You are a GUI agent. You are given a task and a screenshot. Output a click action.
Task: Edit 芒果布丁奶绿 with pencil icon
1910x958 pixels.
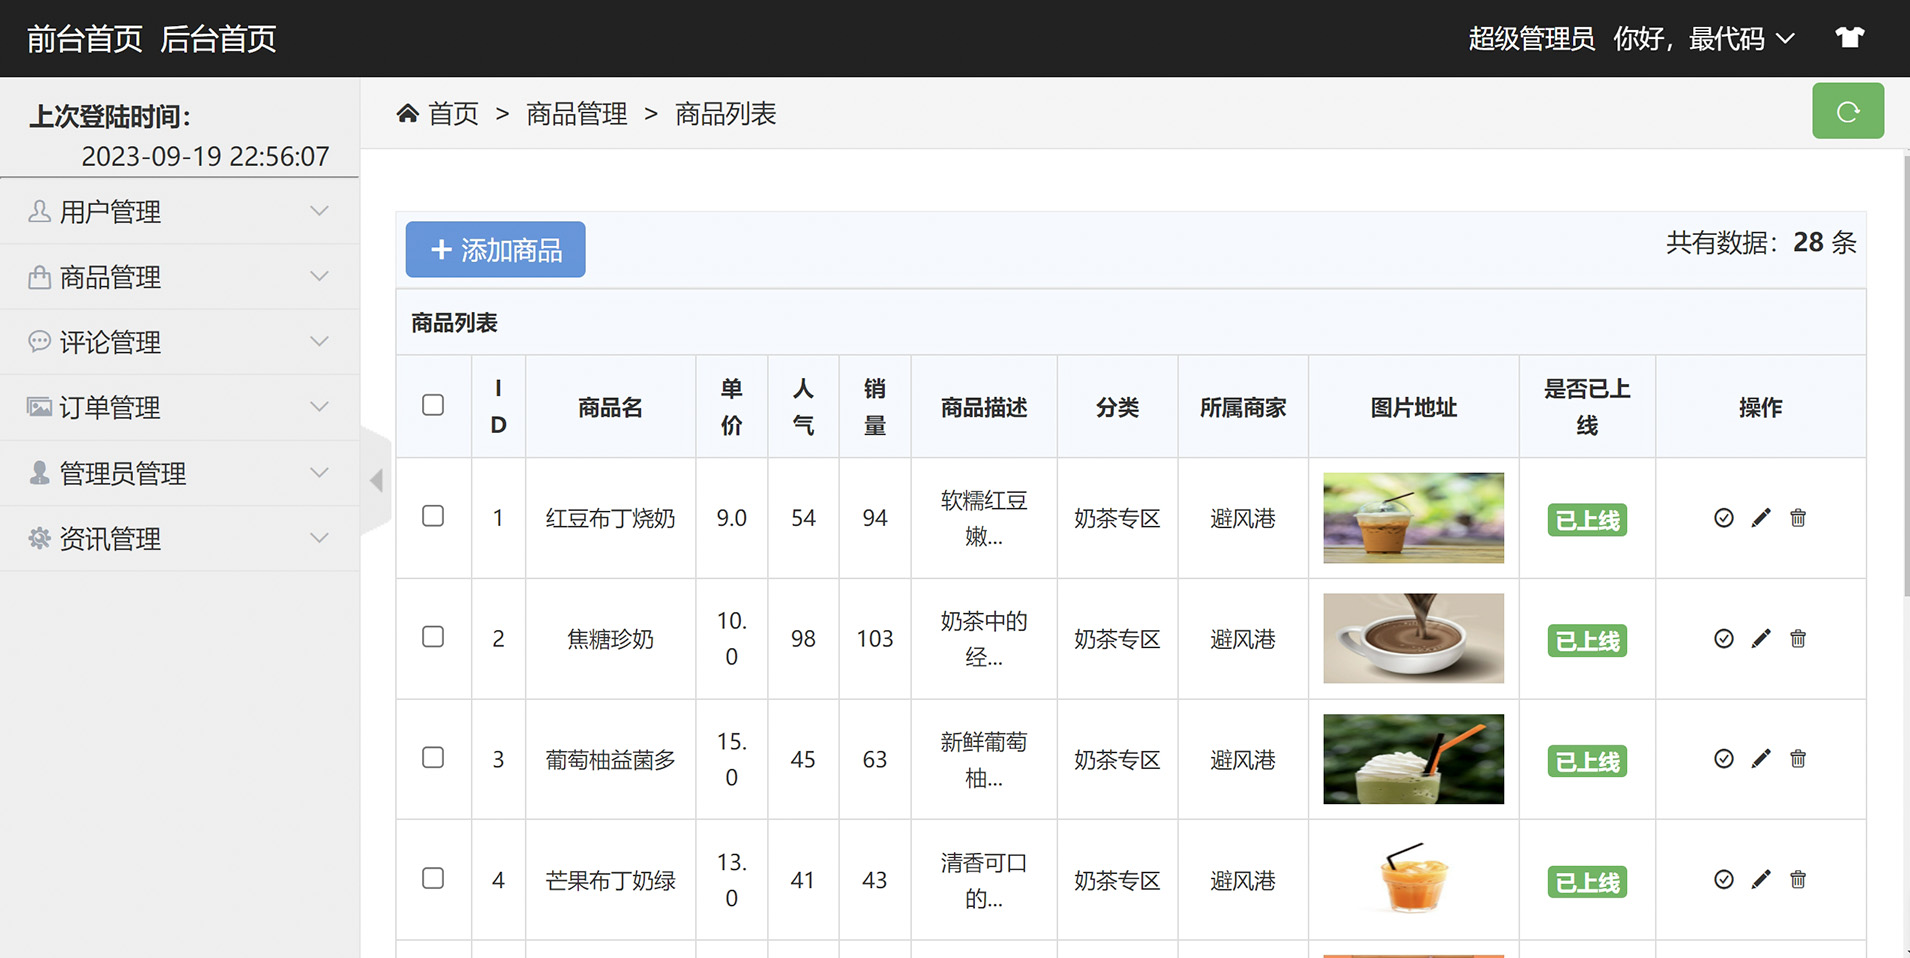point(1761,880)
